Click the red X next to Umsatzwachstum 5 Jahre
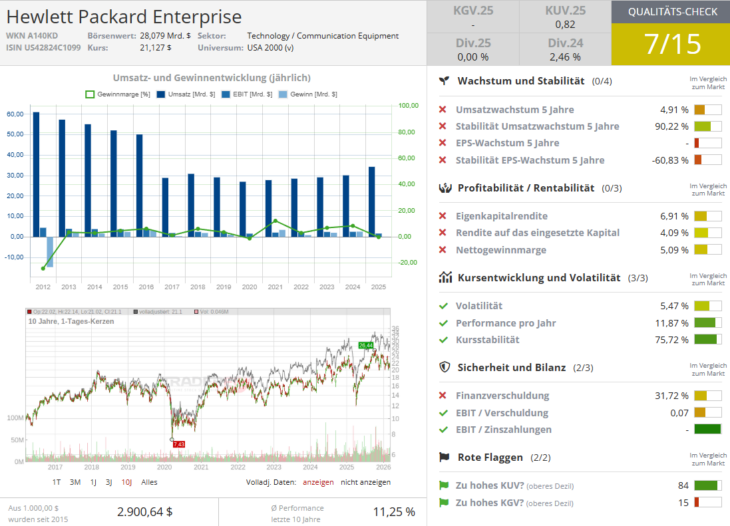The width and height of the screenshot is (730, 526). (443, 109)
